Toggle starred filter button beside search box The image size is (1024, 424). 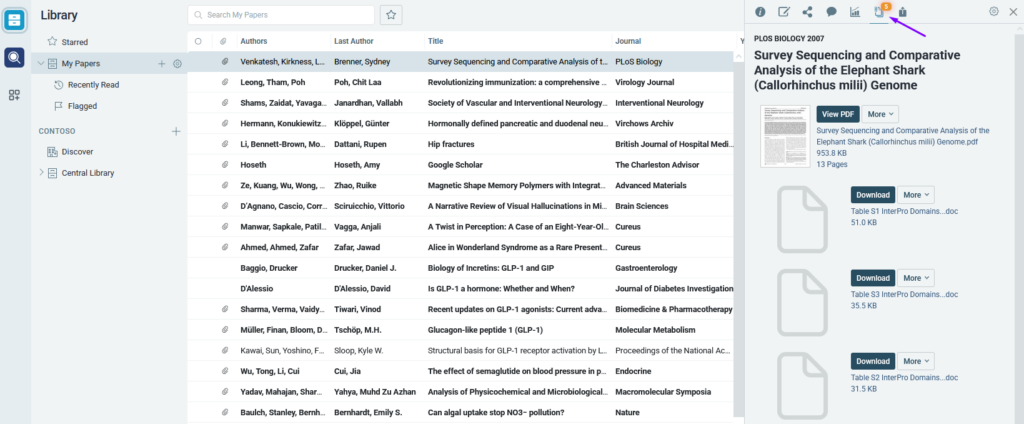(x=392, y=15)
